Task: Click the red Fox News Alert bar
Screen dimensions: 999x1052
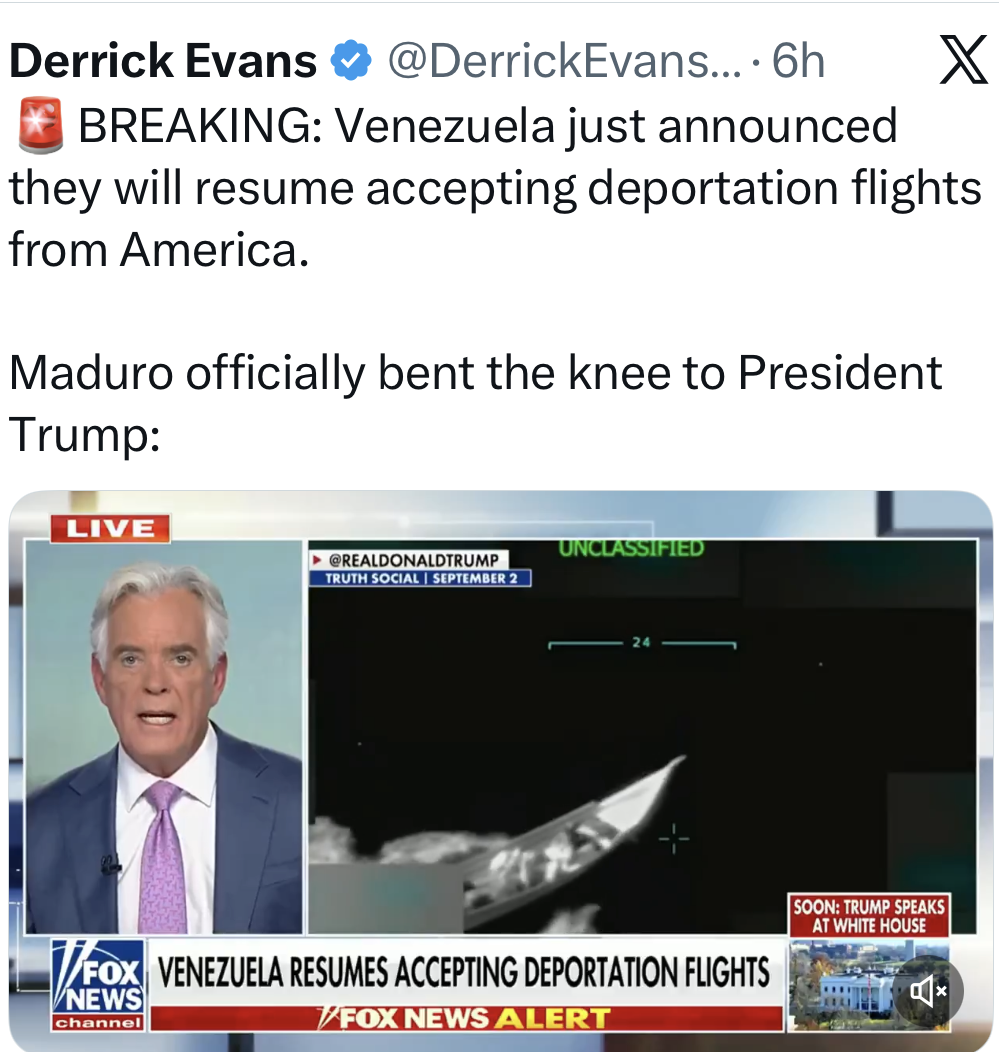Action: point(467,1018)
